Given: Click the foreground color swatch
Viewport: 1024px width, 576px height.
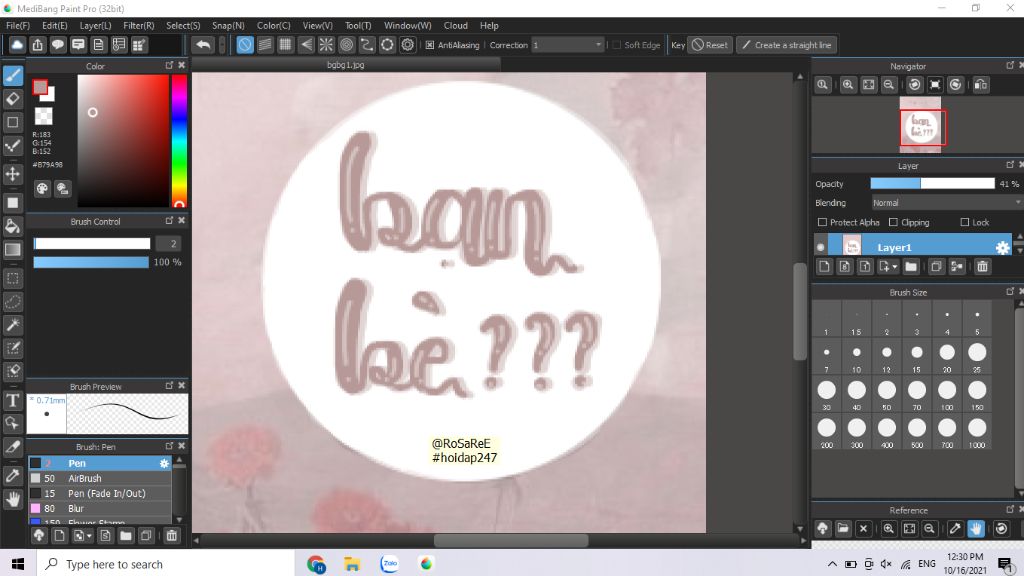Looking at the screenshot, I should point(40,87).
